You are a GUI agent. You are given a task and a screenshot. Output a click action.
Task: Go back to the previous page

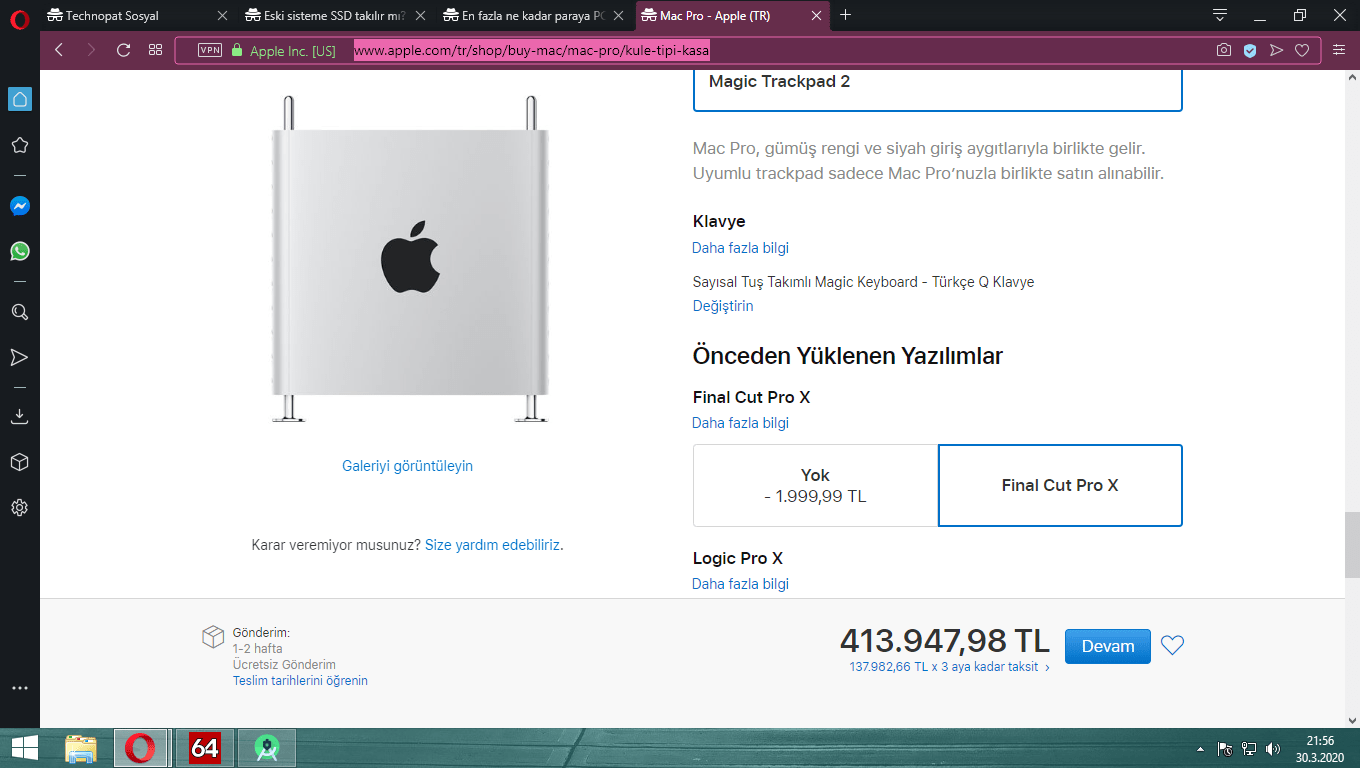pyautogui.click(x=59, y=50)
